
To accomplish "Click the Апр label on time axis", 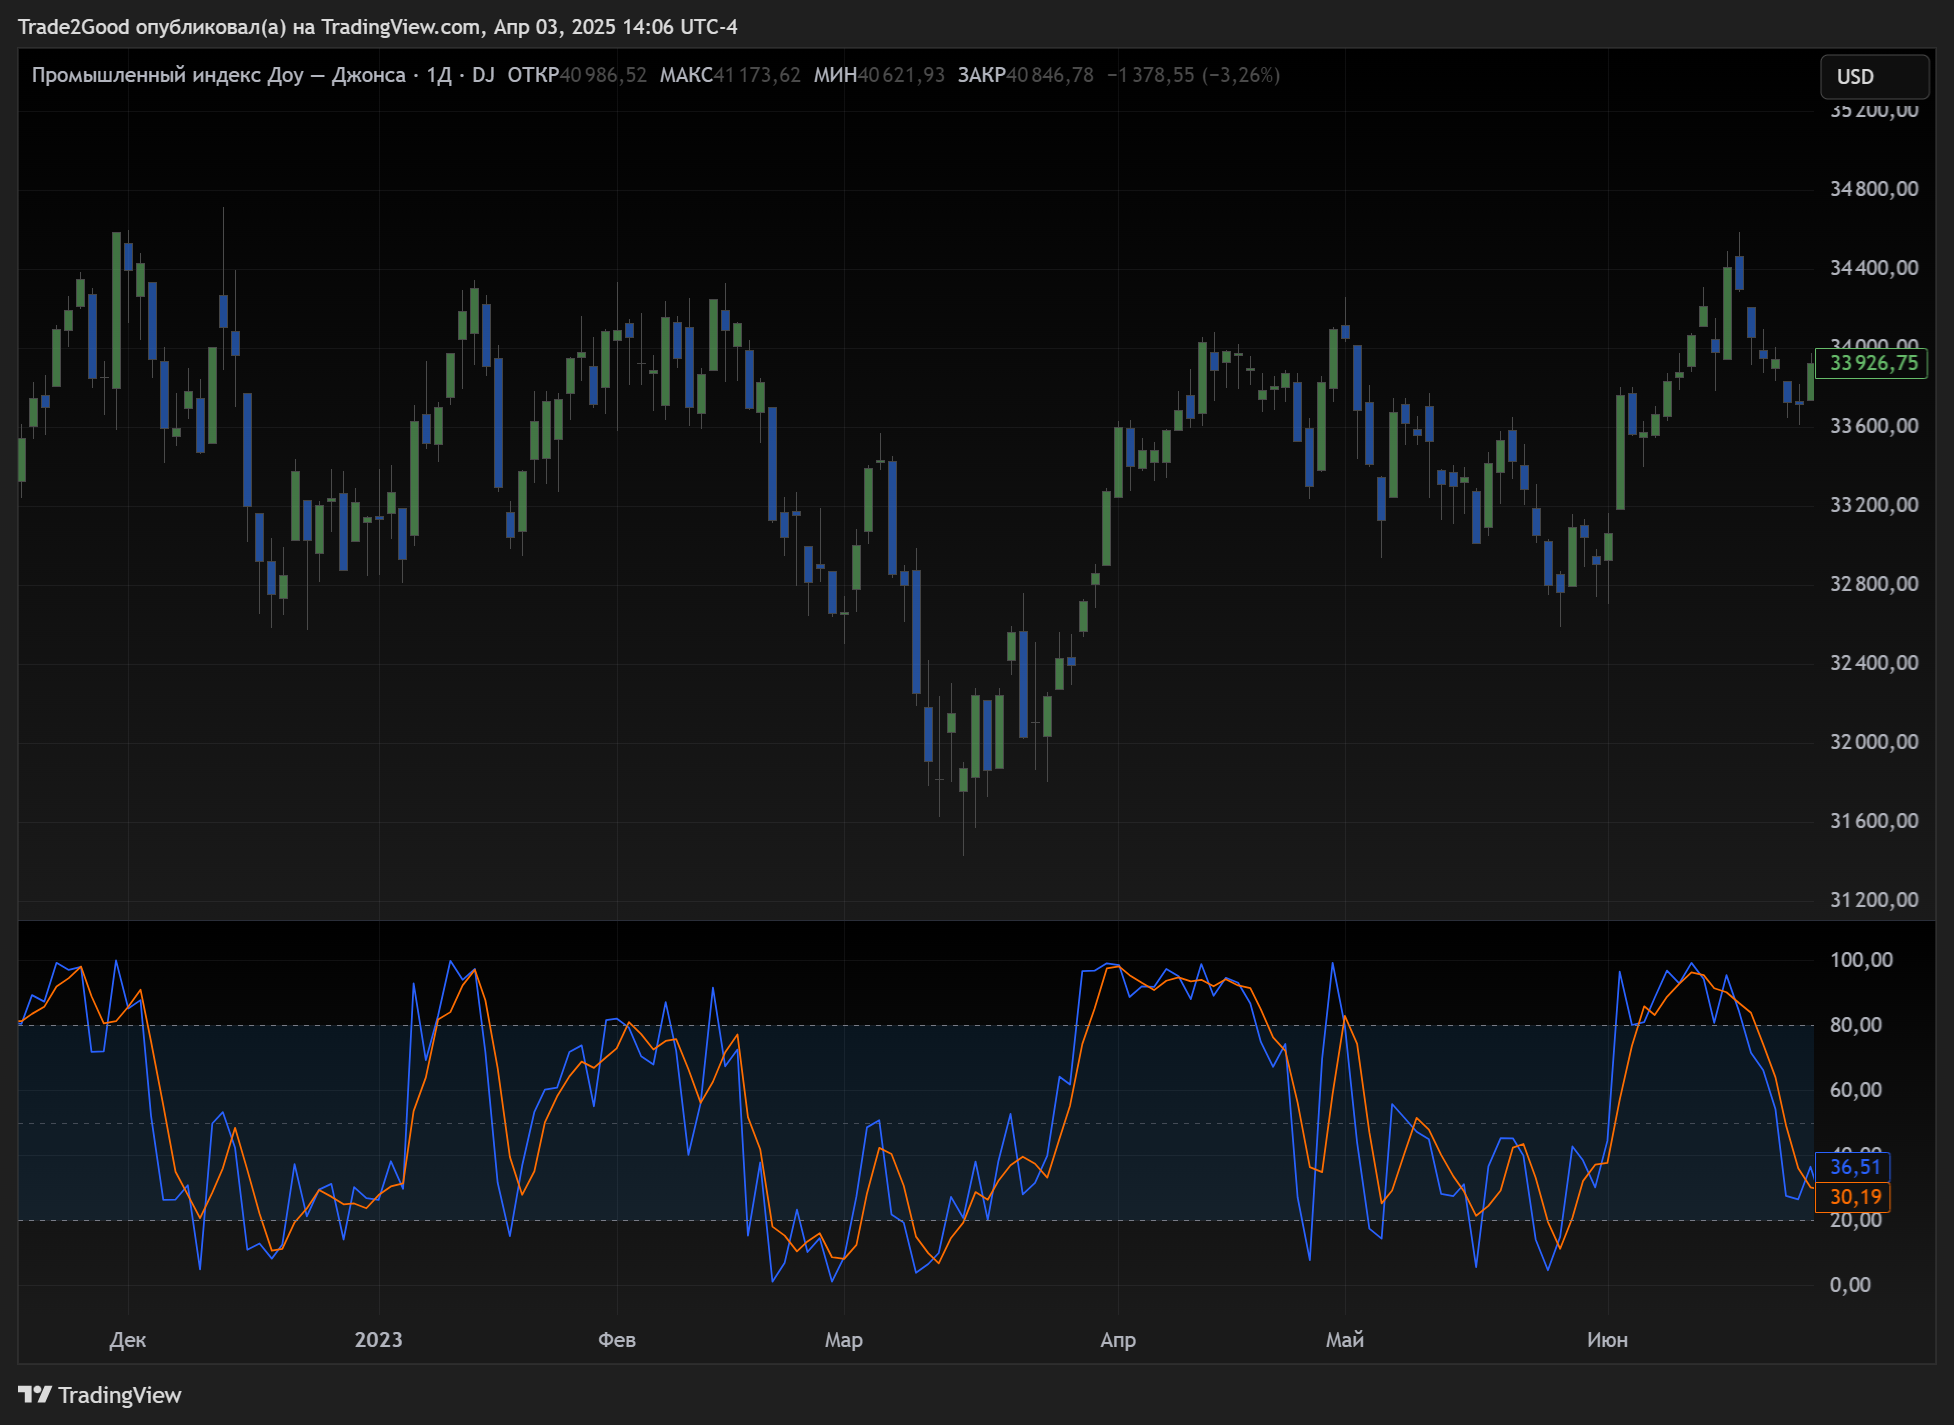I will click(x=1117, y=1340).
